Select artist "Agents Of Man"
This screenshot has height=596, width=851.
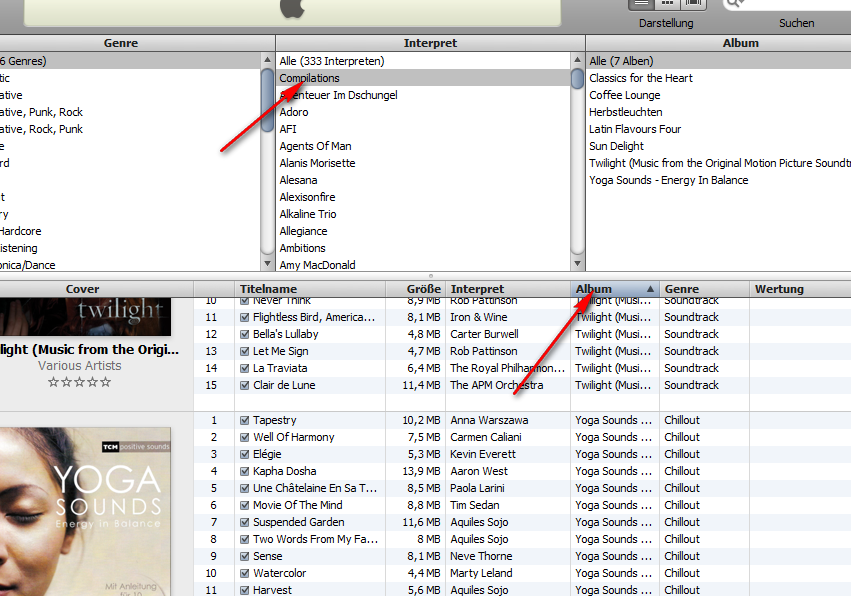point(423,146)
